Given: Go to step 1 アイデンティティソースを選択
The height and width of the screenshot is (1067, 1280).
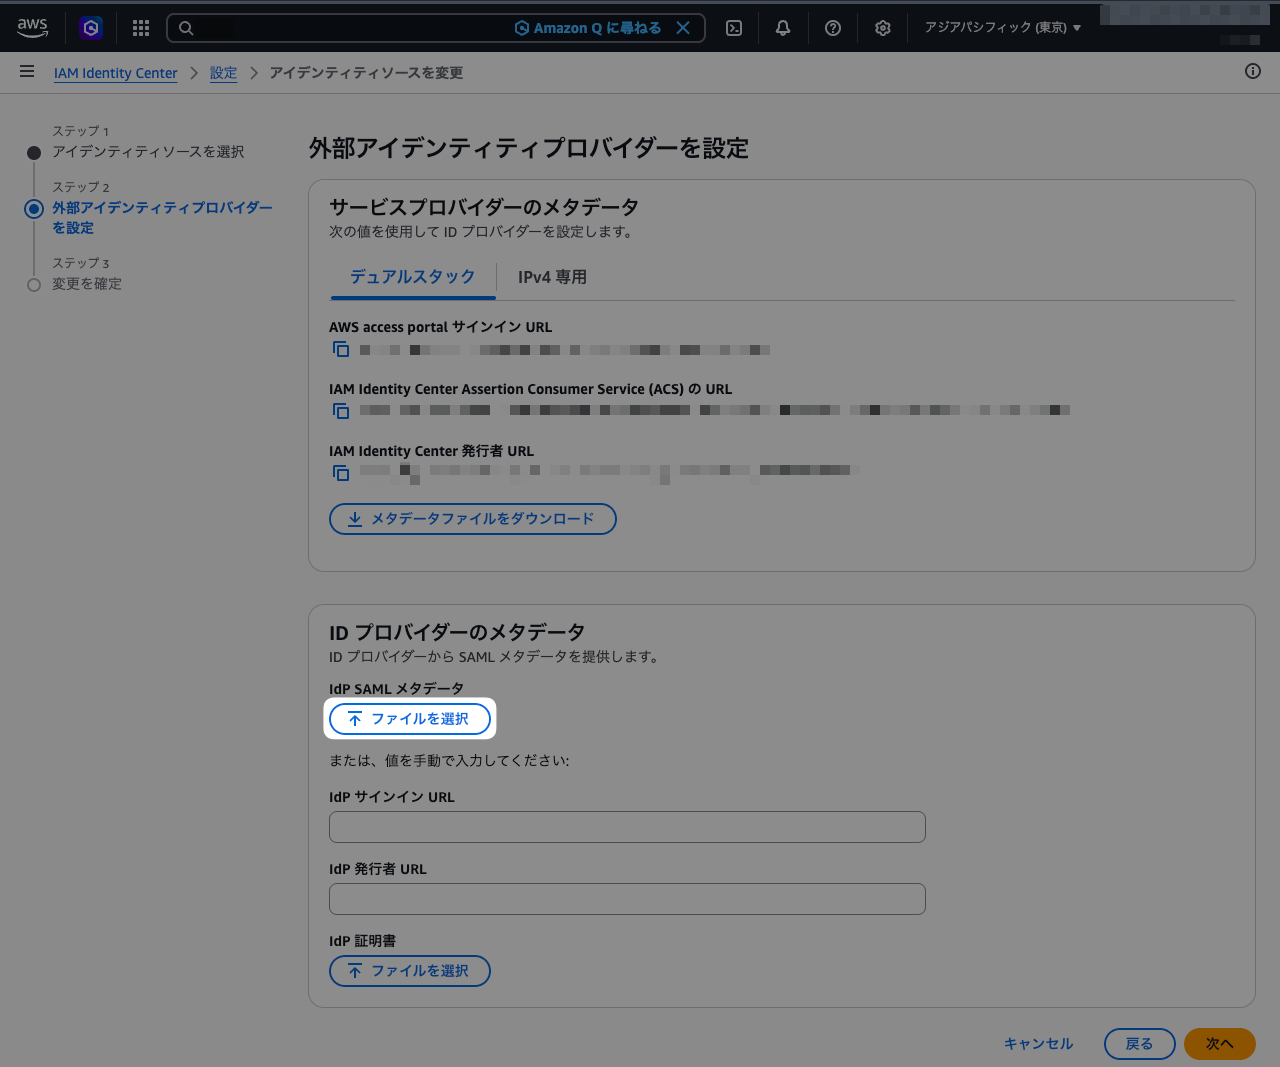Looking at the screenshot, I should [148, 152].
